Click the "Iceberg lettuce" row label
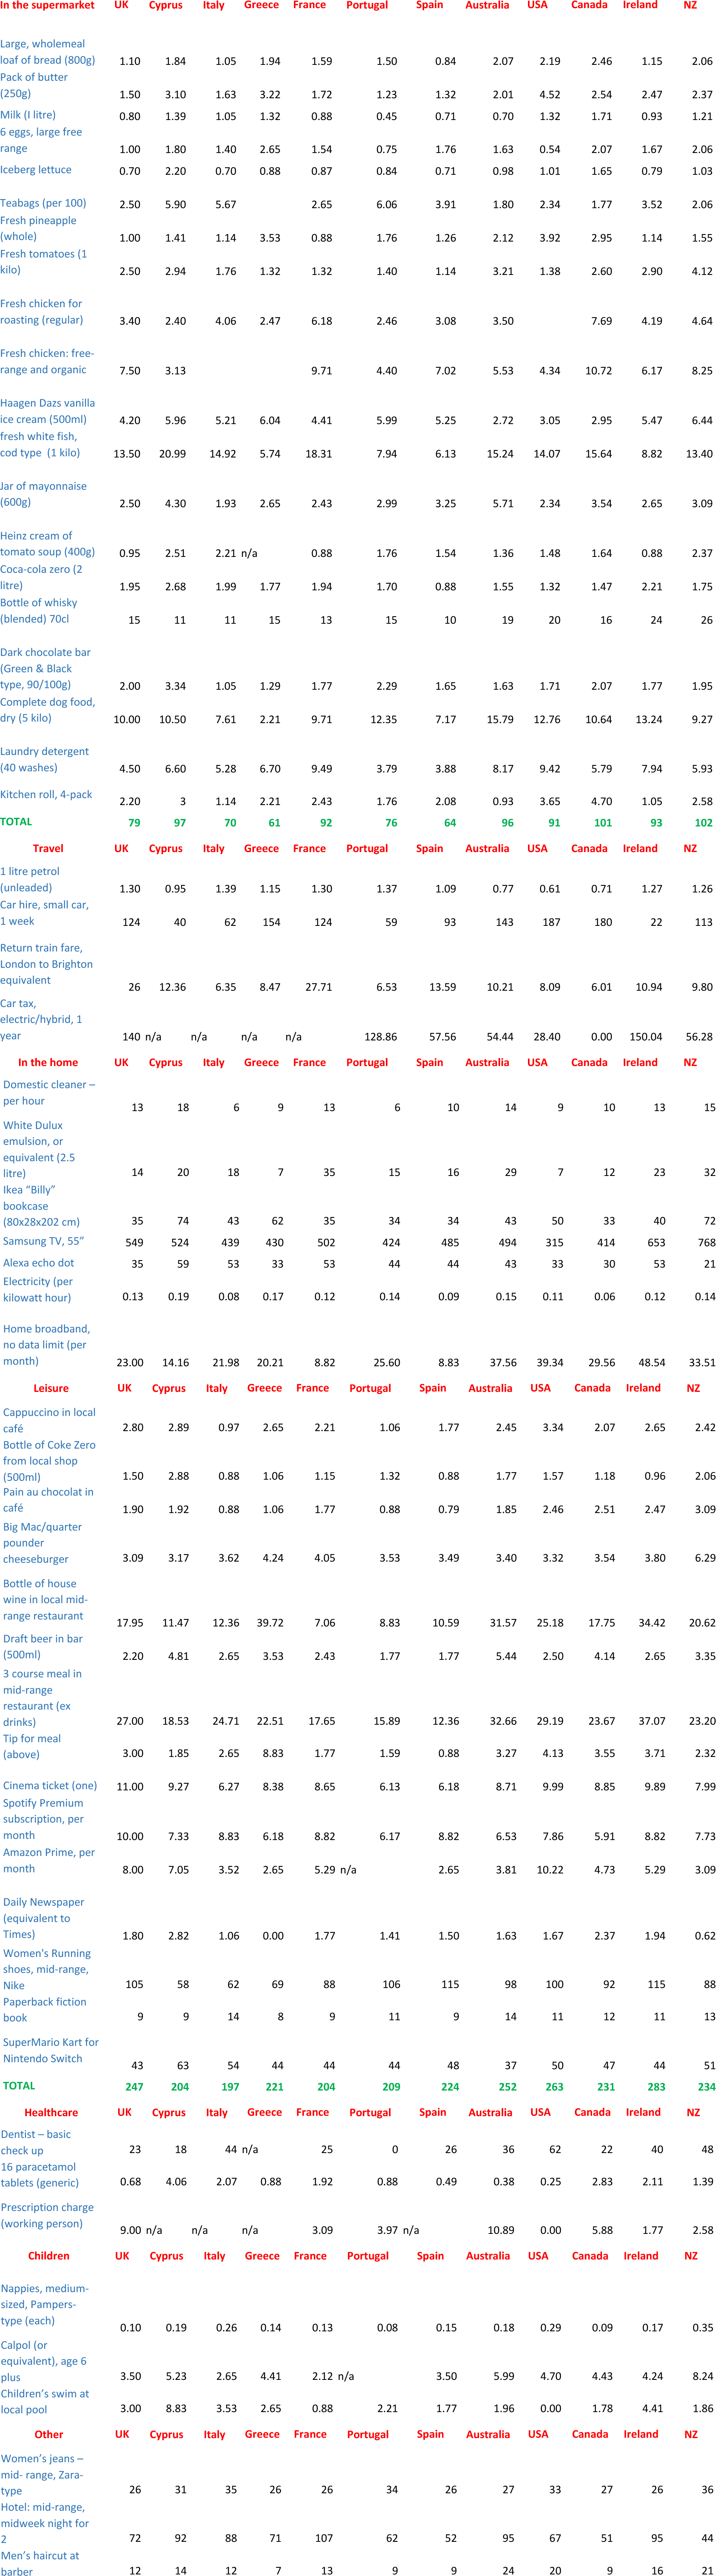 click(36, 170)
